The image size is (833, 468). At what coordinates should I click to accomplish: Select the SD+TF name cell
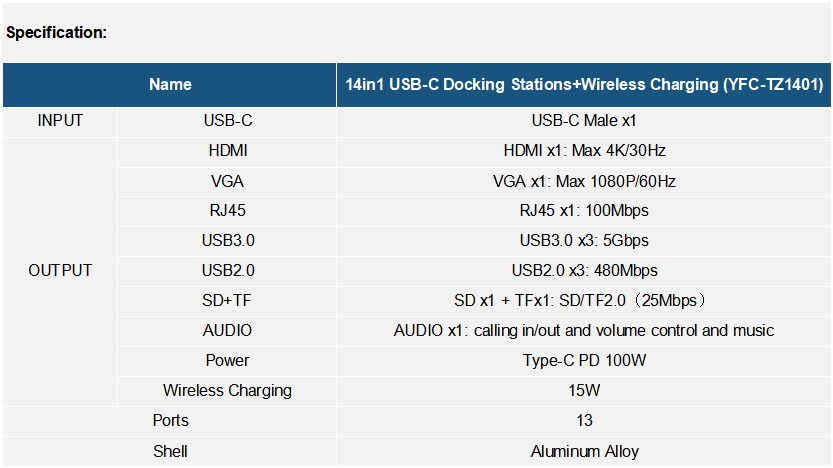tap(227, 301)
